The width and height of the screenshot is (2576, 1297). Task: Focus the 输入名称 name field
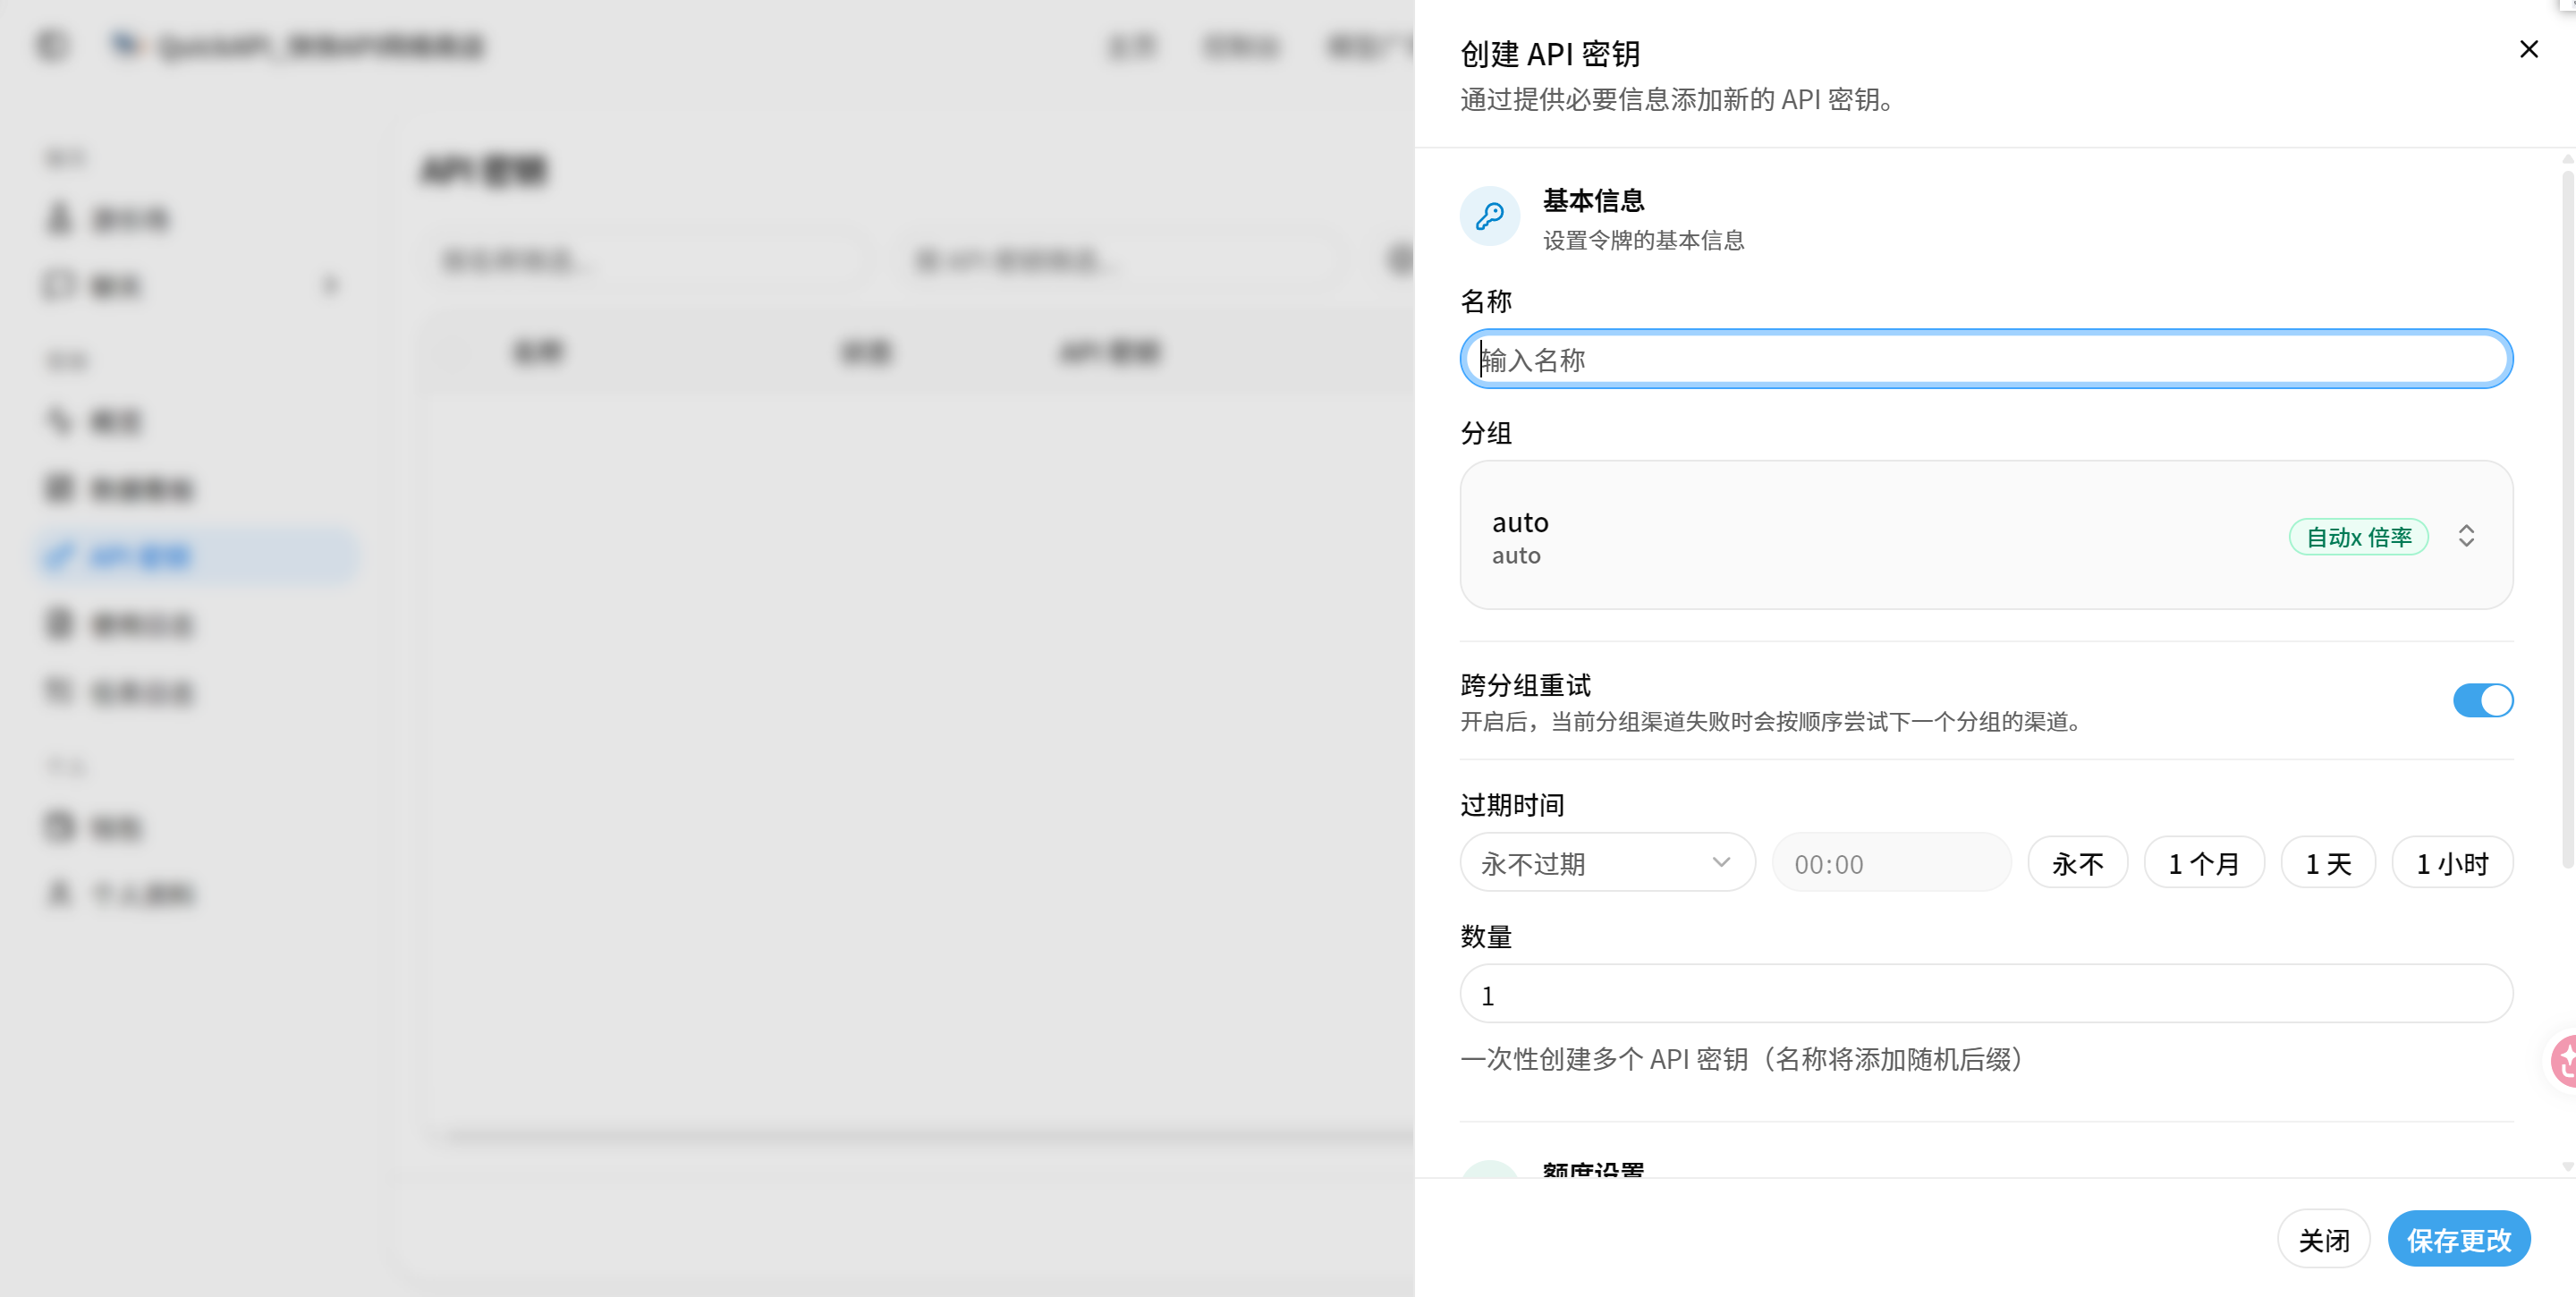pyautogui.click(x=1985, y=359)
